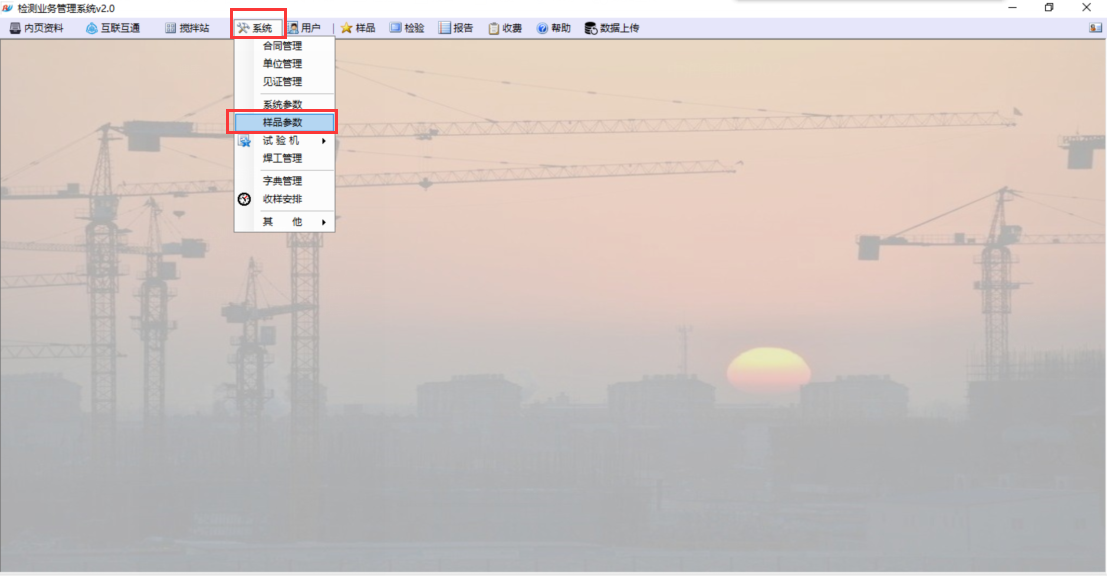Select 焊工管理 menu entry
1107x576 pixels.
[x=285, y=158]
